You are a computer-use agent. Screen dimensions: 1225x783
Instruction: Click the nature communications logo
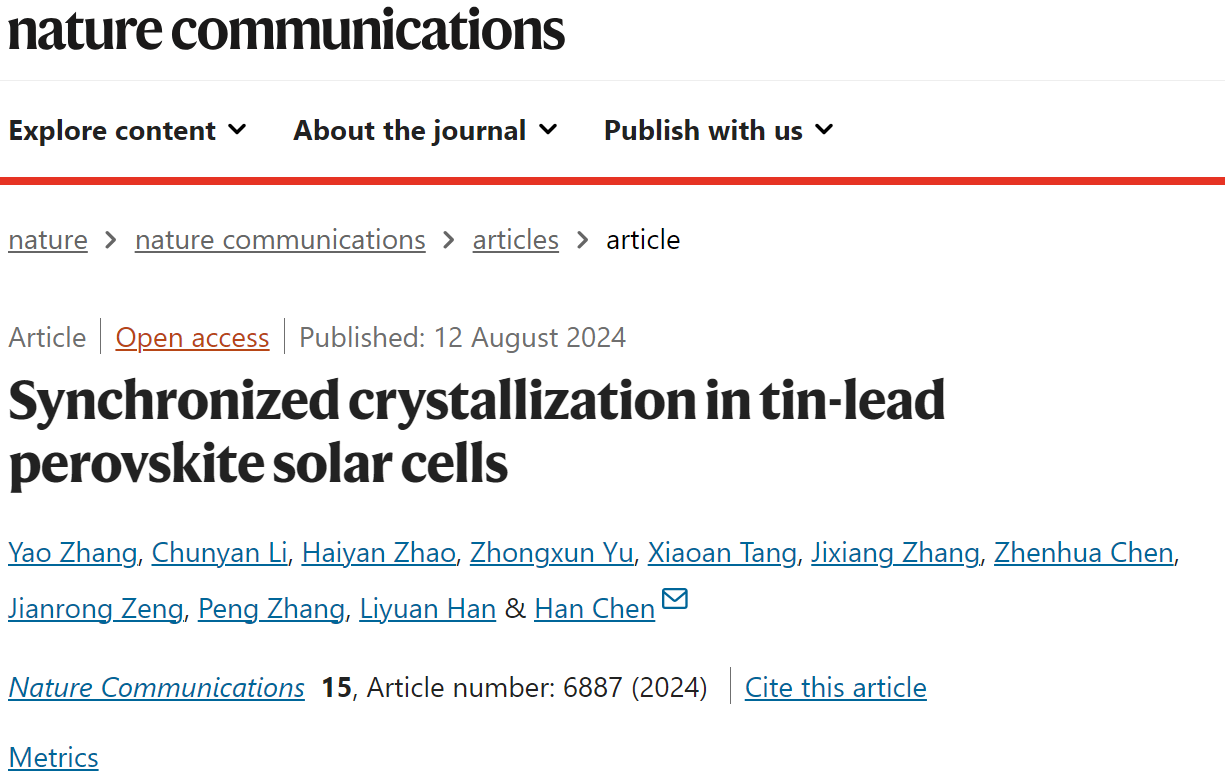tap(287, 29)
